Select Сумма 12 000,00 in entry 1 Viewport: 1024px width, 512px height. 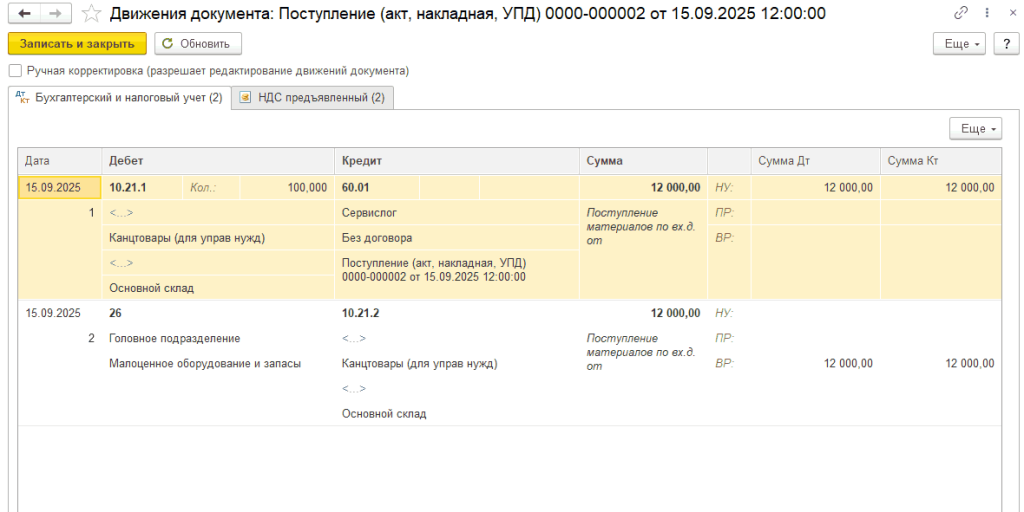[643, 188]
